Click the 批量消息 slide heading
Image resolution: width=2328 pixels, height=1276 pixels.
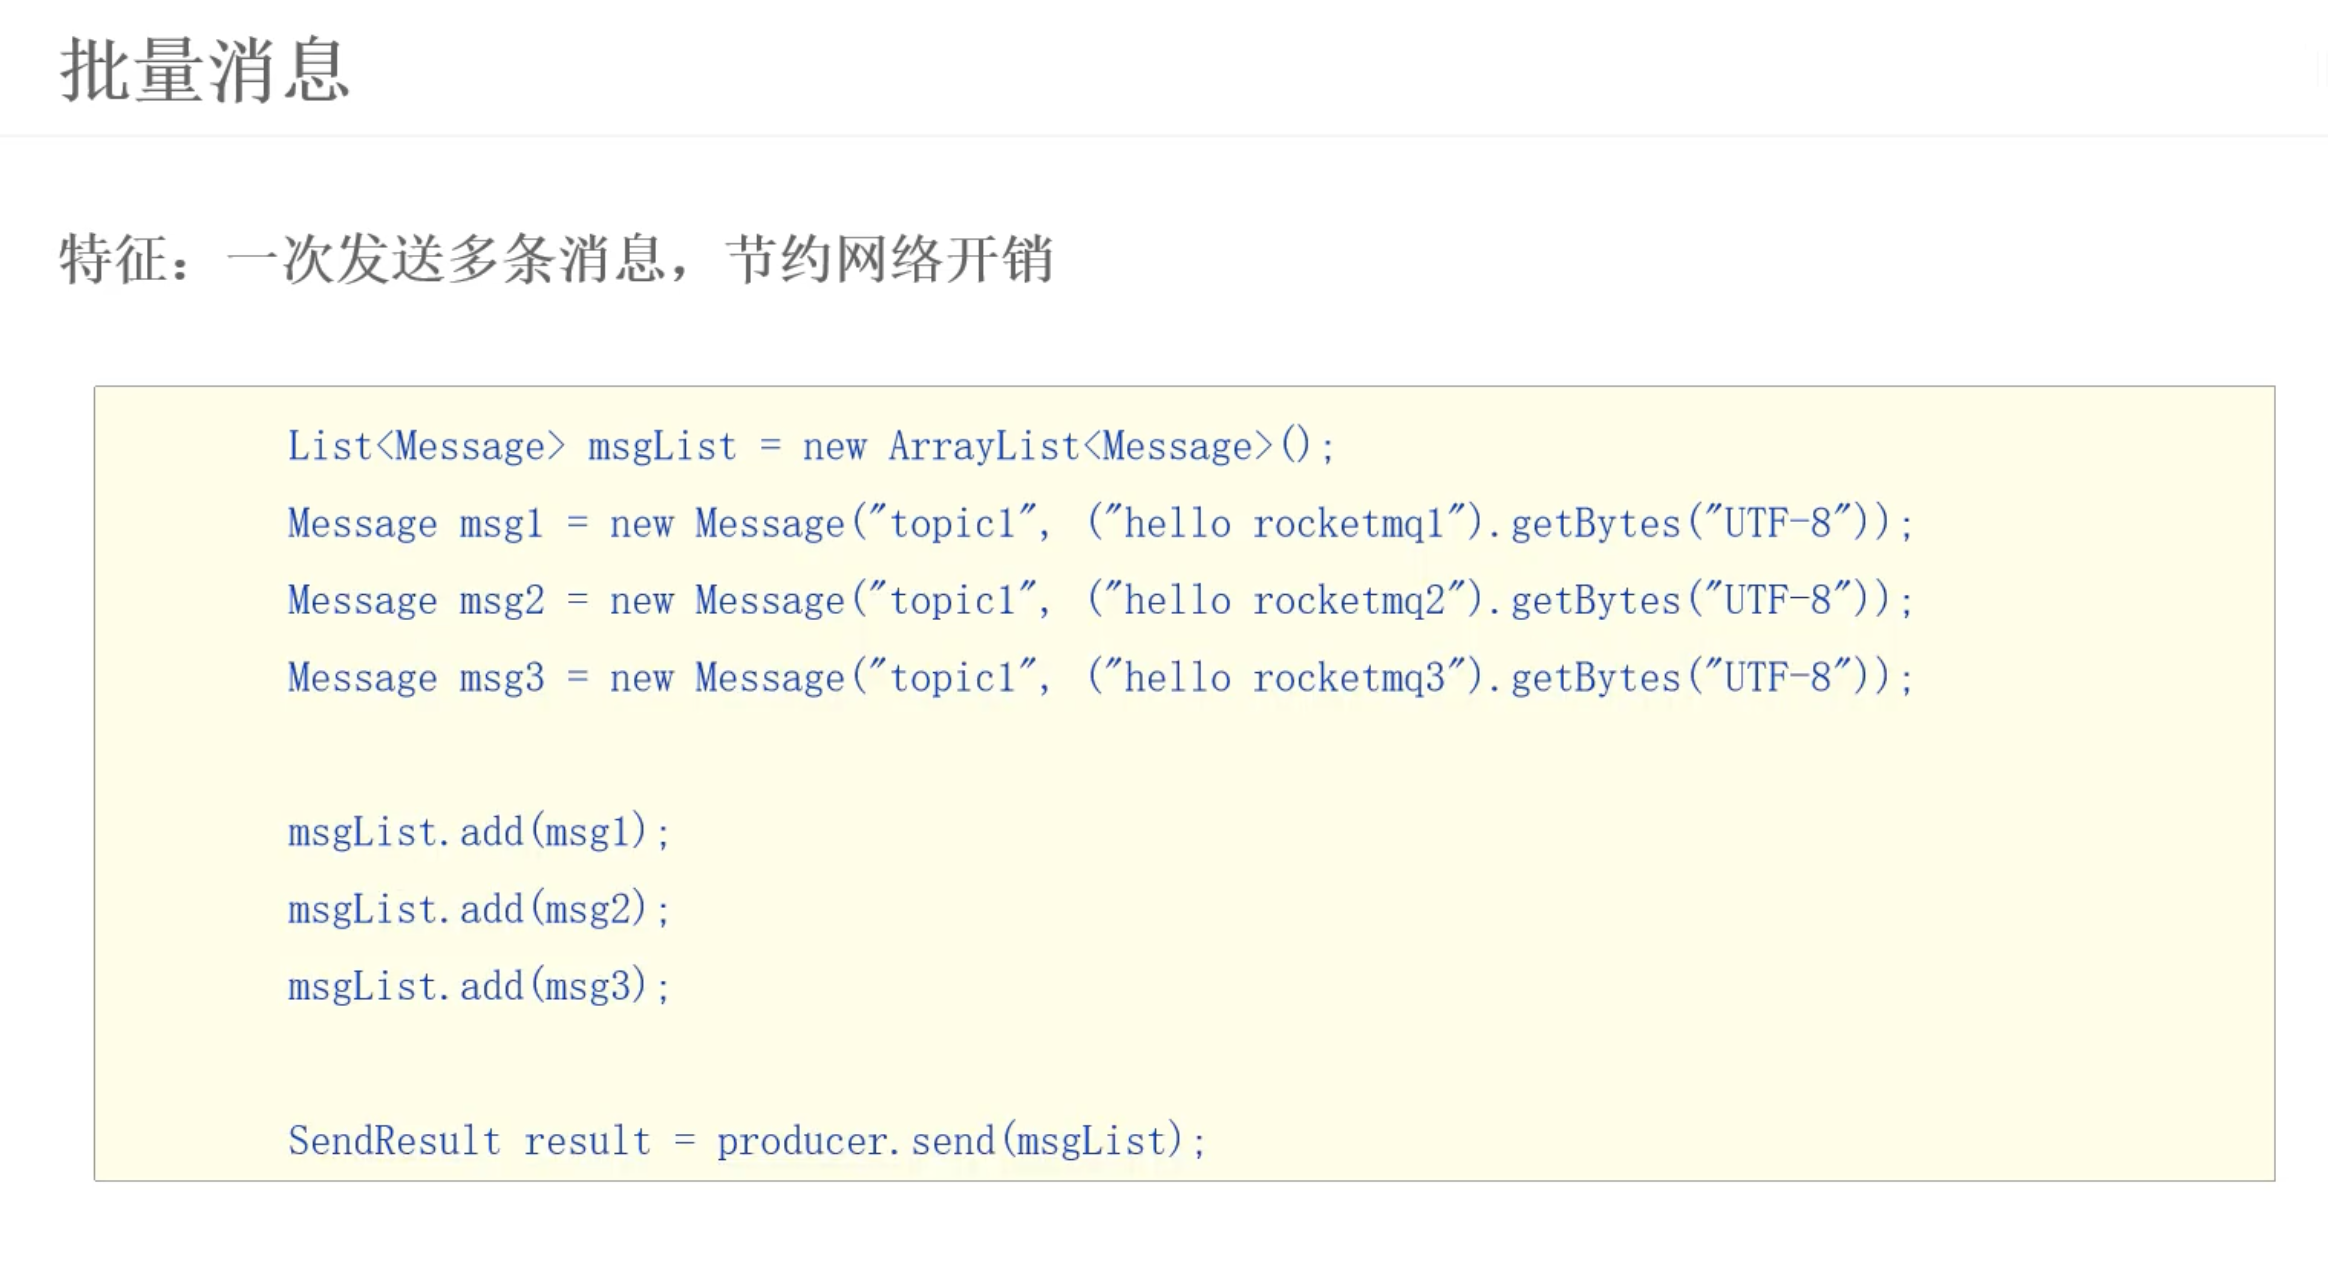tap(205, 70)
